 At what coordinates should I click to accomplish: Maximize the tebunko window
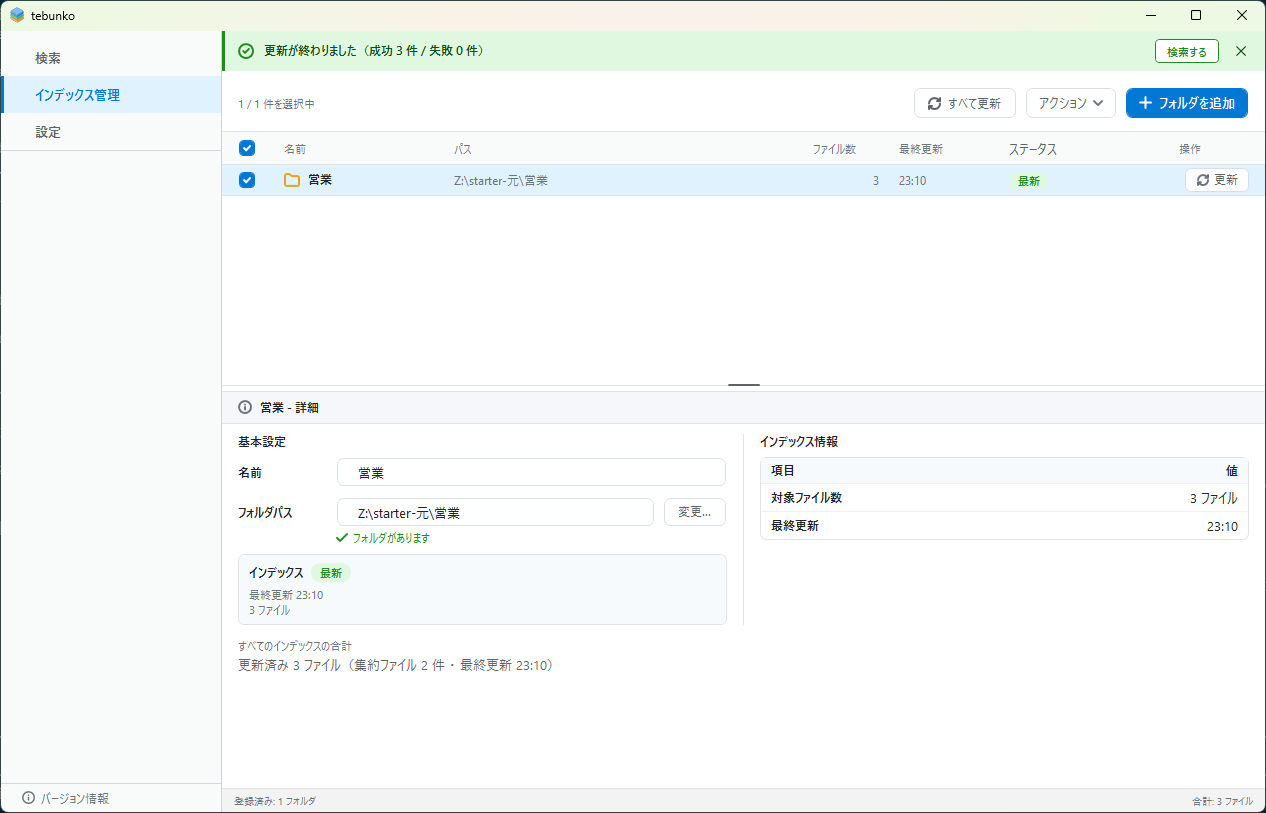click(x=1196, y=15)
